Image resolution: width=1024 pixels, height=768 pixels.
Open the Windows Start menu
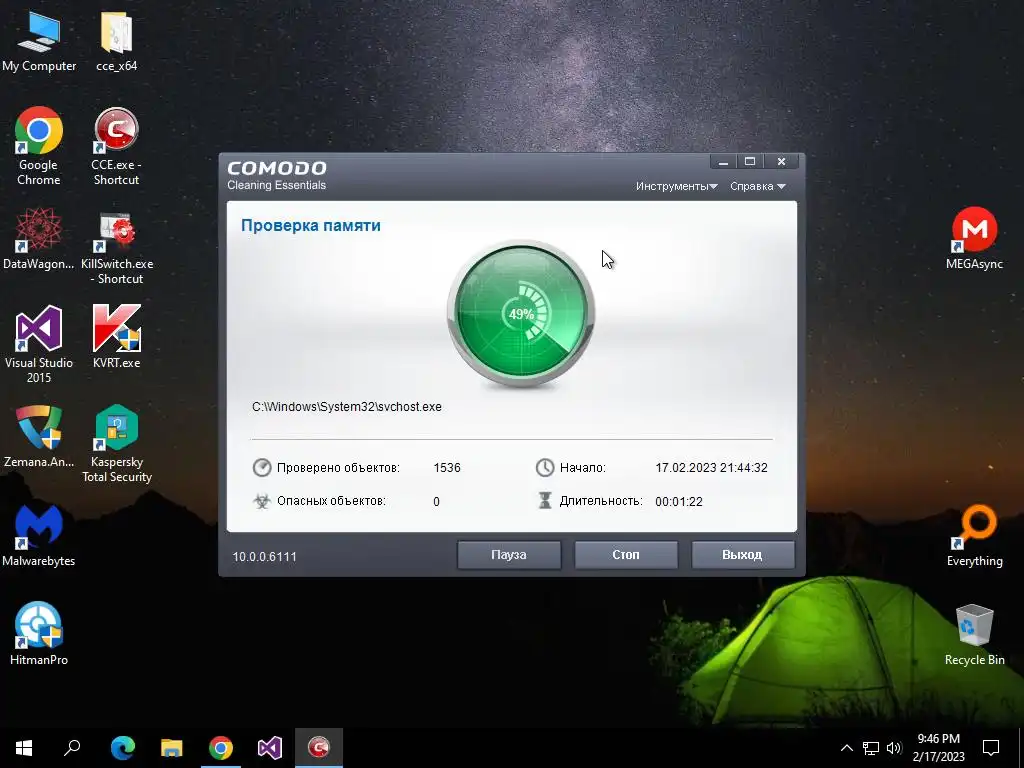pos(24,748)
